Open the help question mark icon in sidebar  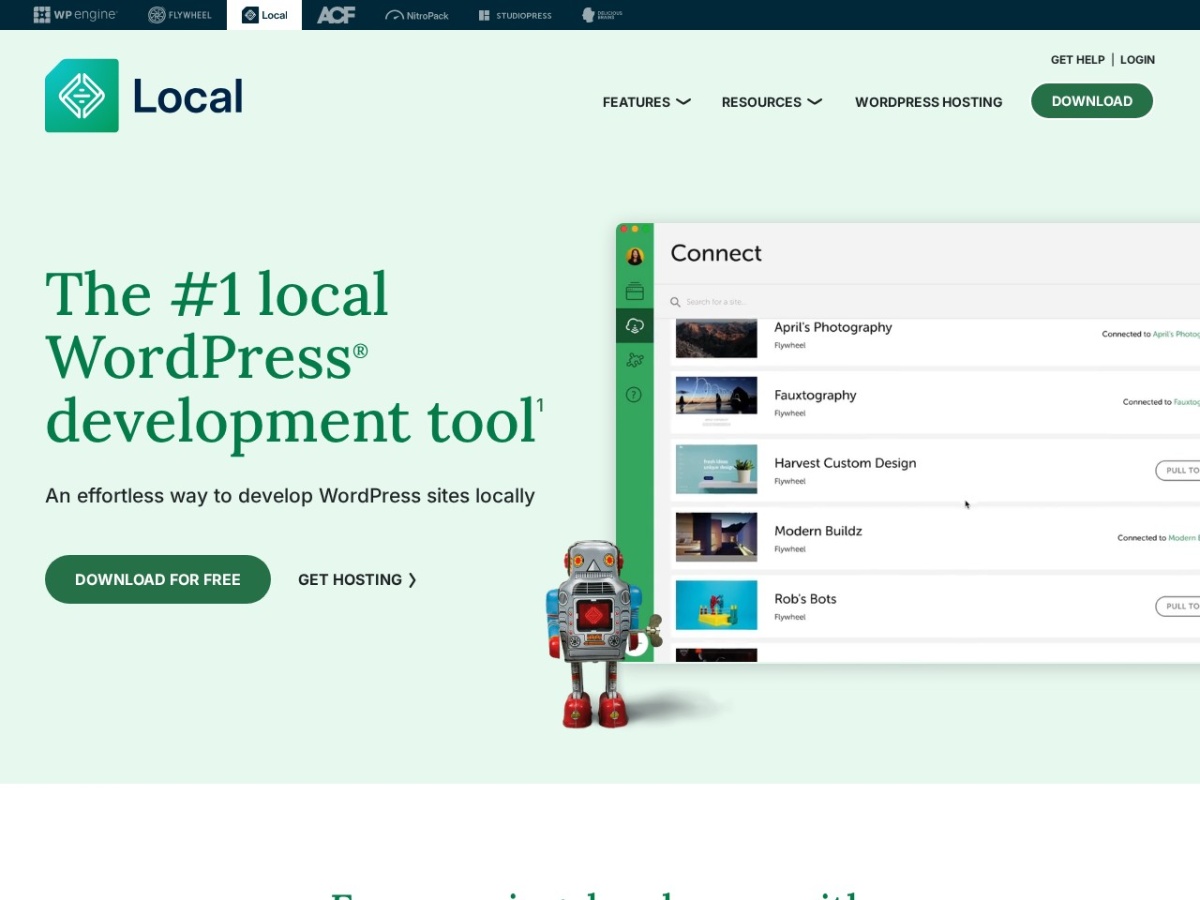pyautogui.click(x=634, y=394)
